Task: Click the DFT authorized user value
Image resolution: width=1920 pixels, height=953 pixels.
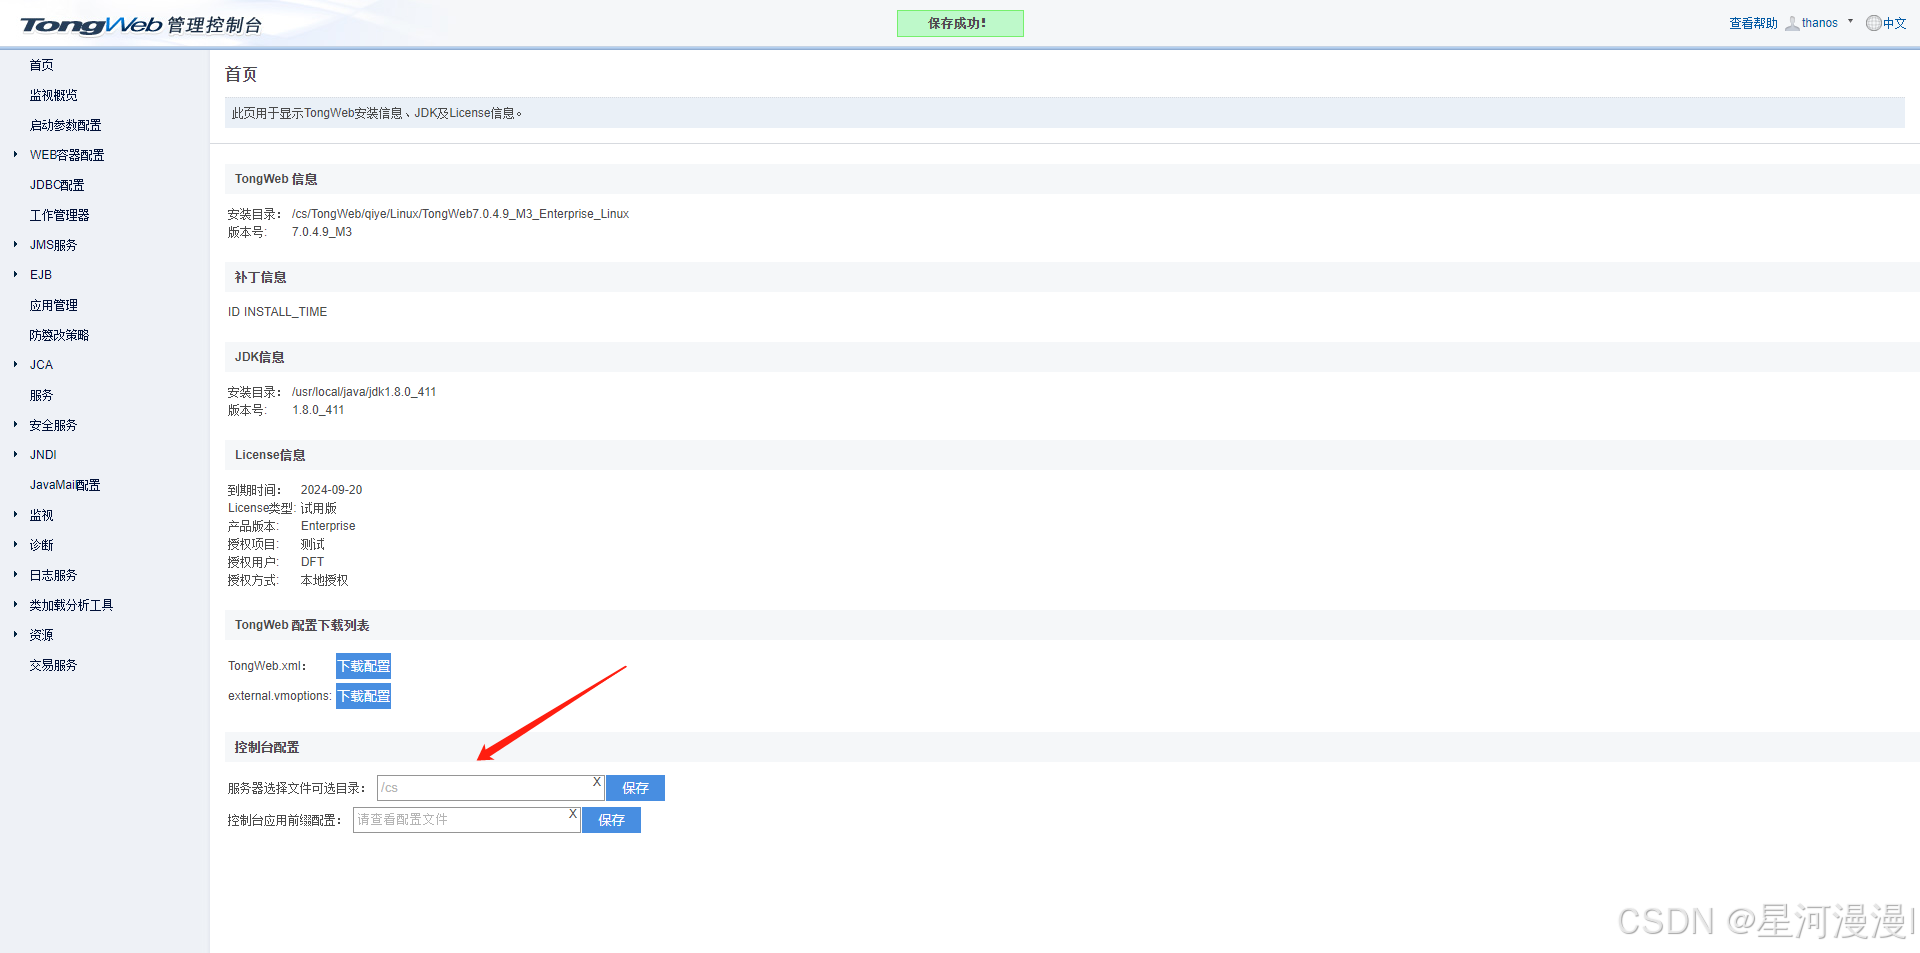Action: pos(312,562)
